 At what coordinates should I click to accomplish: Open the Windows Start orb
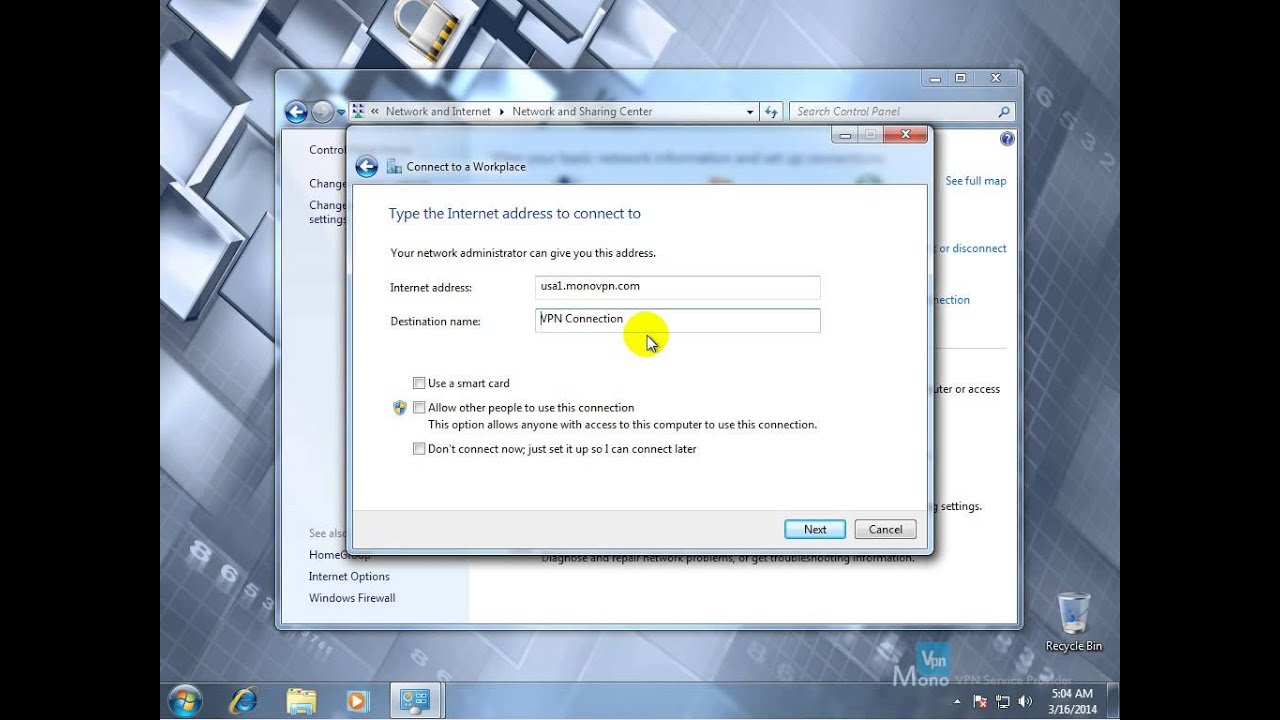pos(186,701)
